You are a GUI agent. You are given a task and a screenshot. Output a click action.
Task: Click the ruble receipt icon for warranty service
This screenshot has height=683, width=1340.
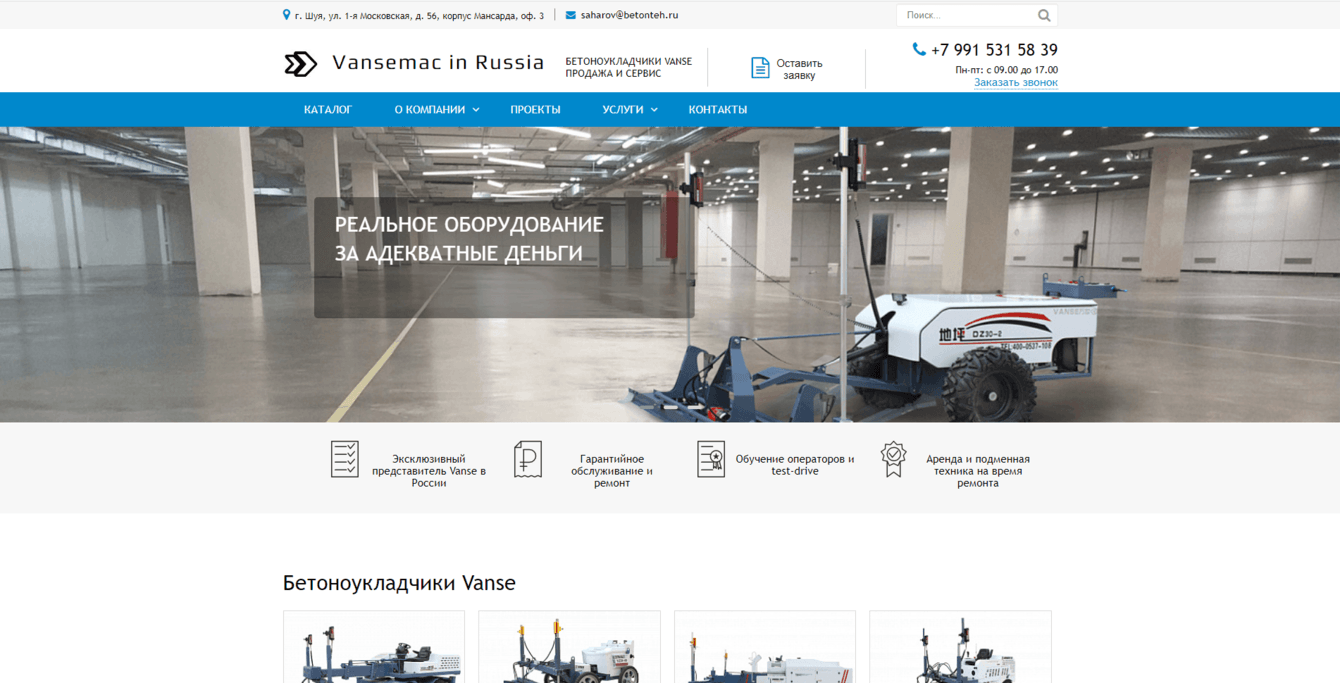pos(528,459)
